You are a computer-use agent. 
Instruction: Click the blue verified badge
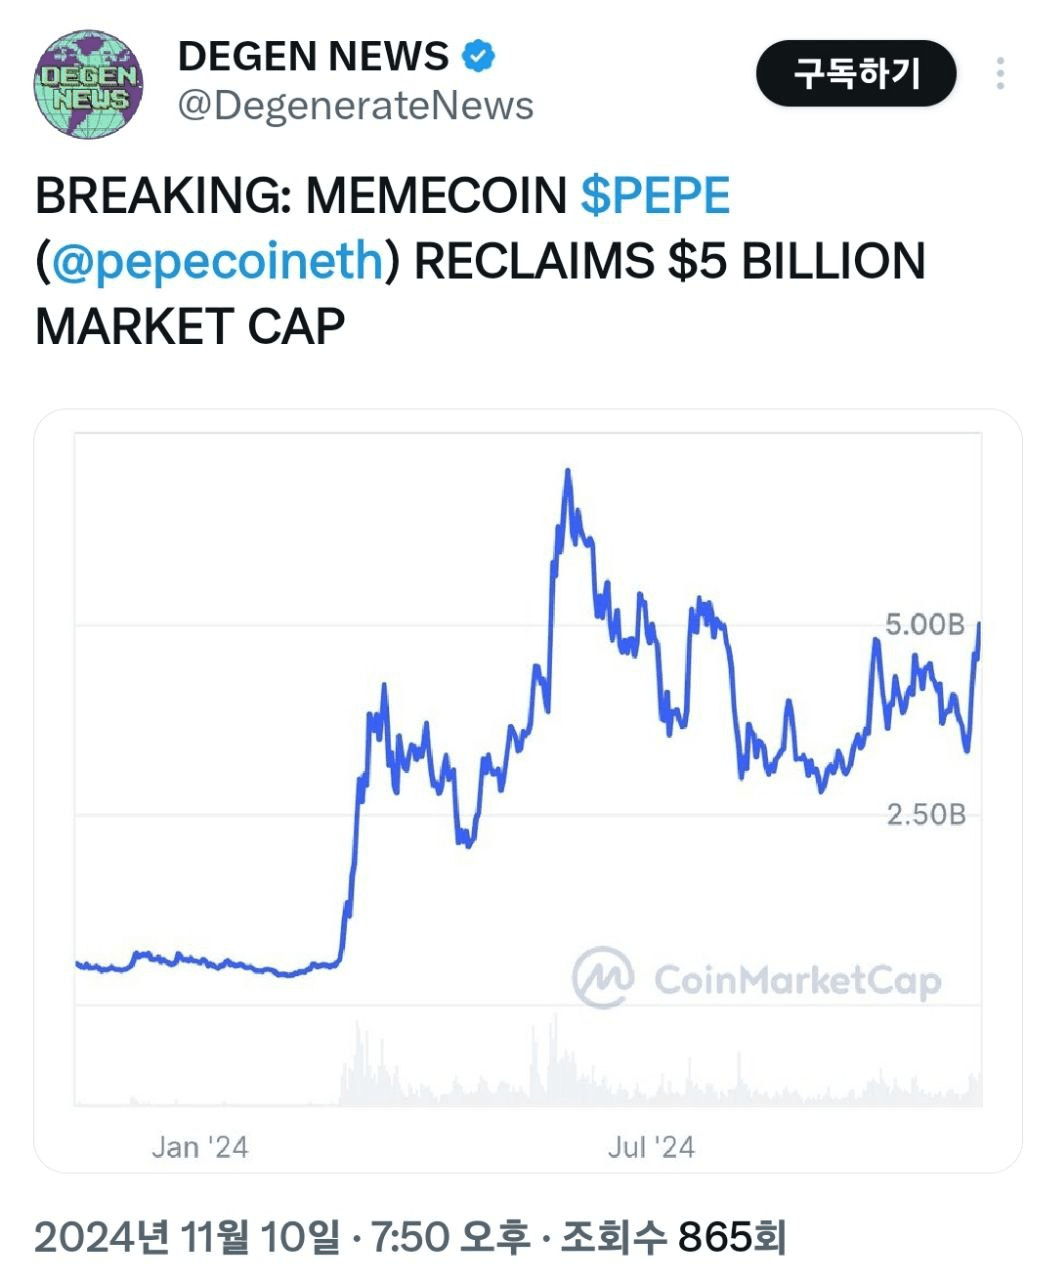click(478, 56)
